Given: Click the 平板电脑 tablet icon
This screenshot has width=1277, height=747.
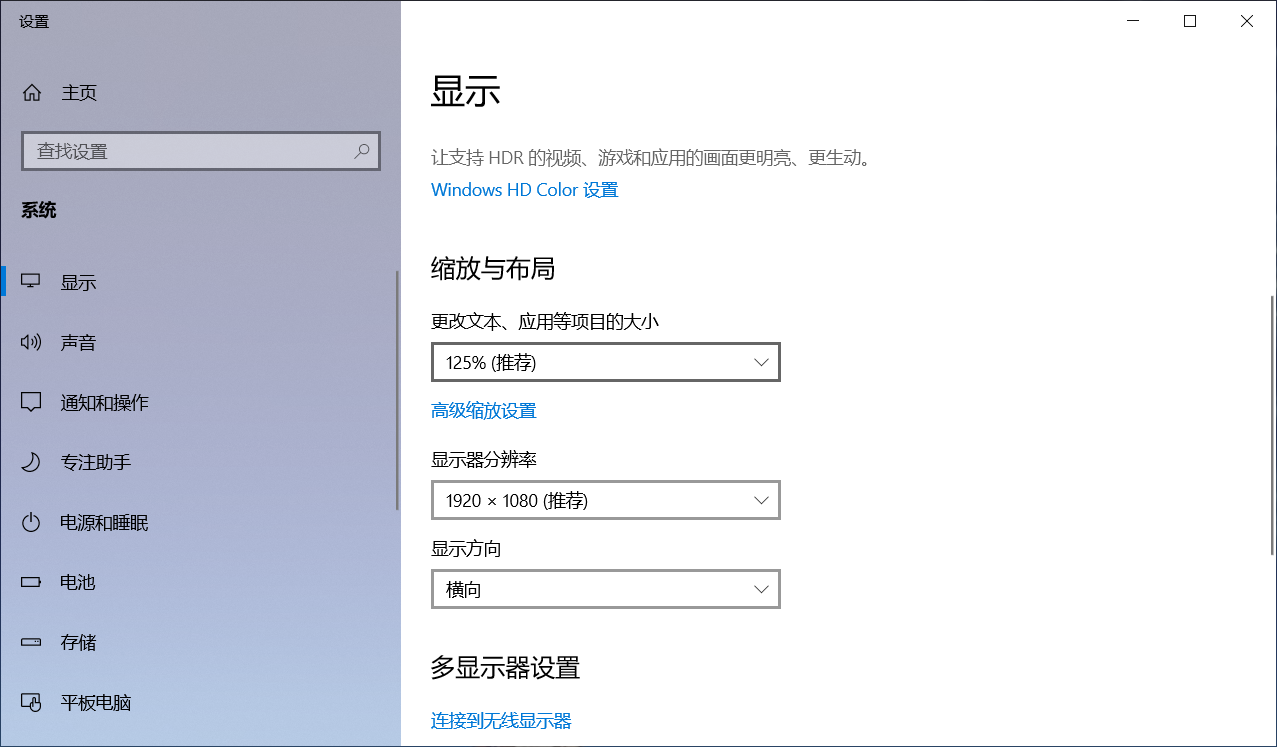Looking at the screenshot, I should [32, 702].
